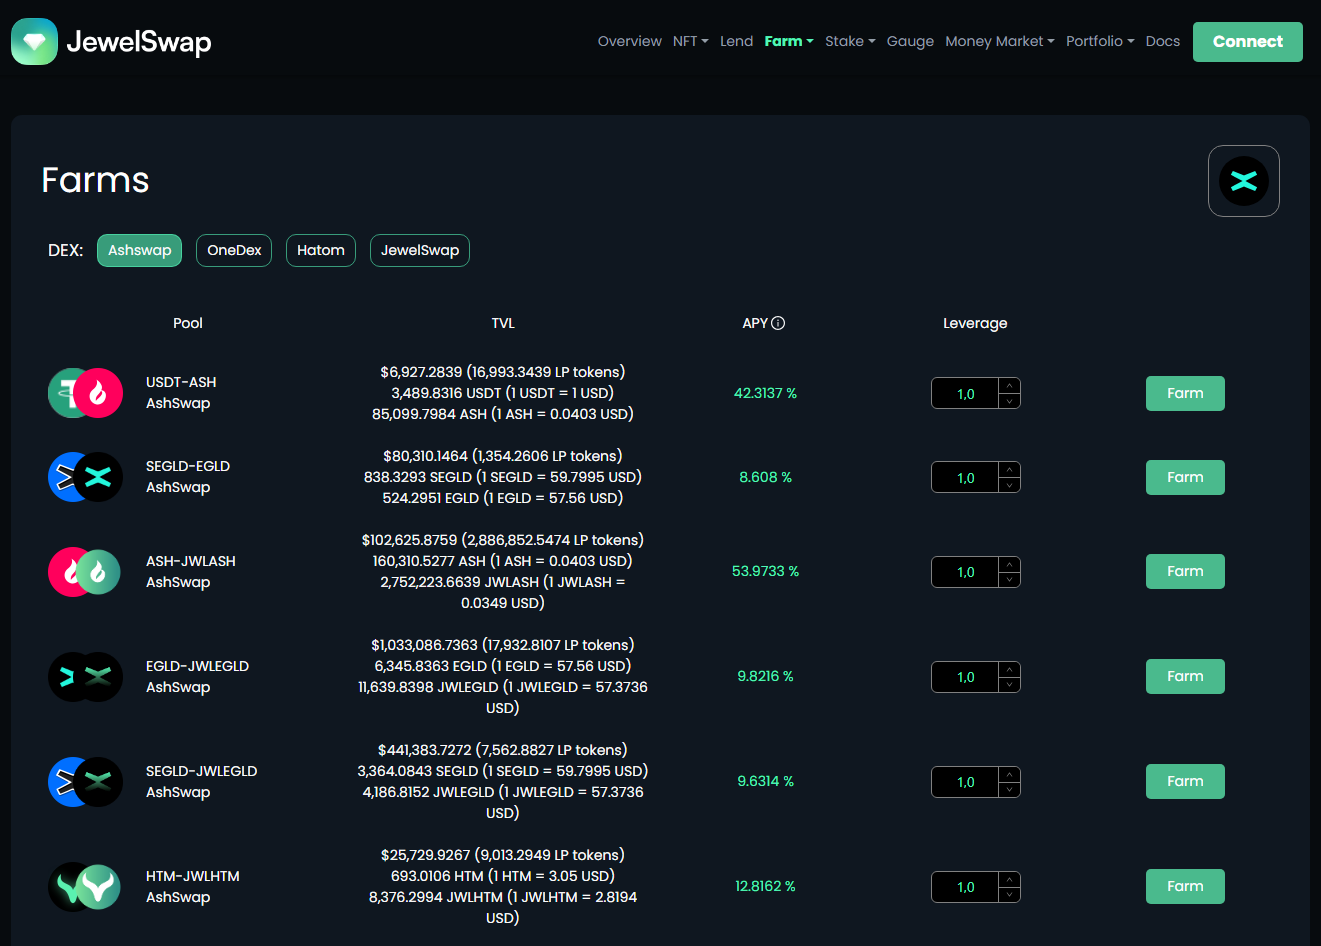Image resolution: width=1321 pixels, height=946 pixels.
Task: Click the USDT-ASH pool token icon
Action: [85, 393]
